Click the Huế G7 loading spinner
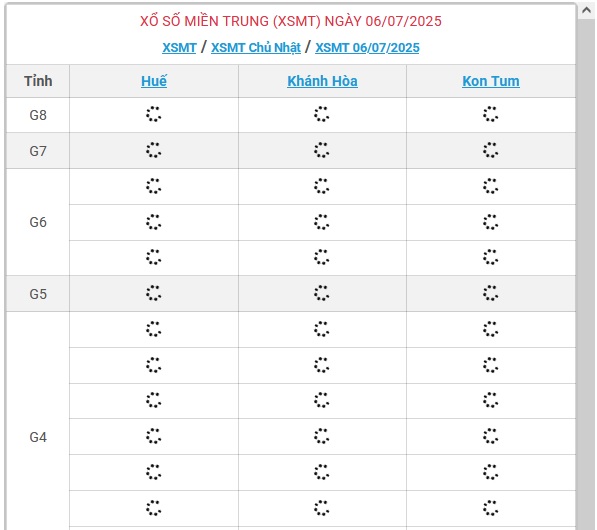The height and width of the screenshot is (530, 597). click(153, 150)
